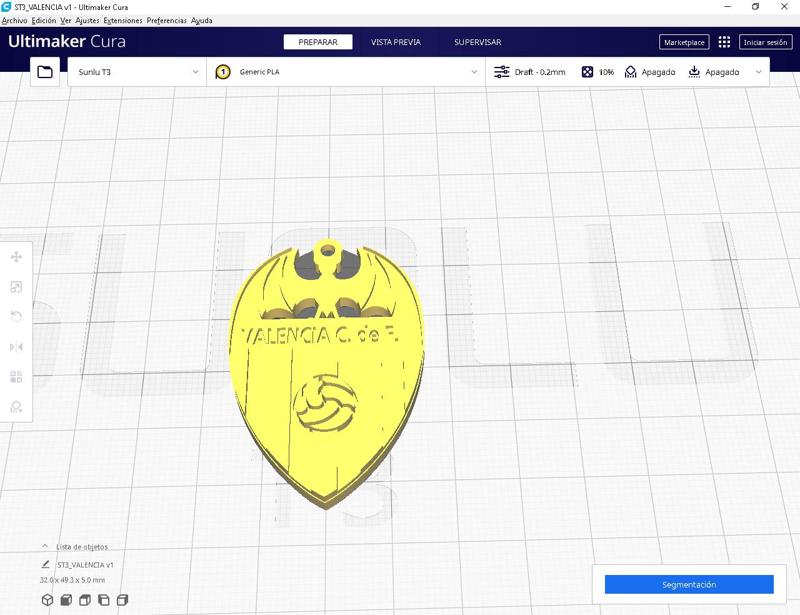Select the Per Model Settings tool
Screen dimensions: 800x615
(16, 377)
